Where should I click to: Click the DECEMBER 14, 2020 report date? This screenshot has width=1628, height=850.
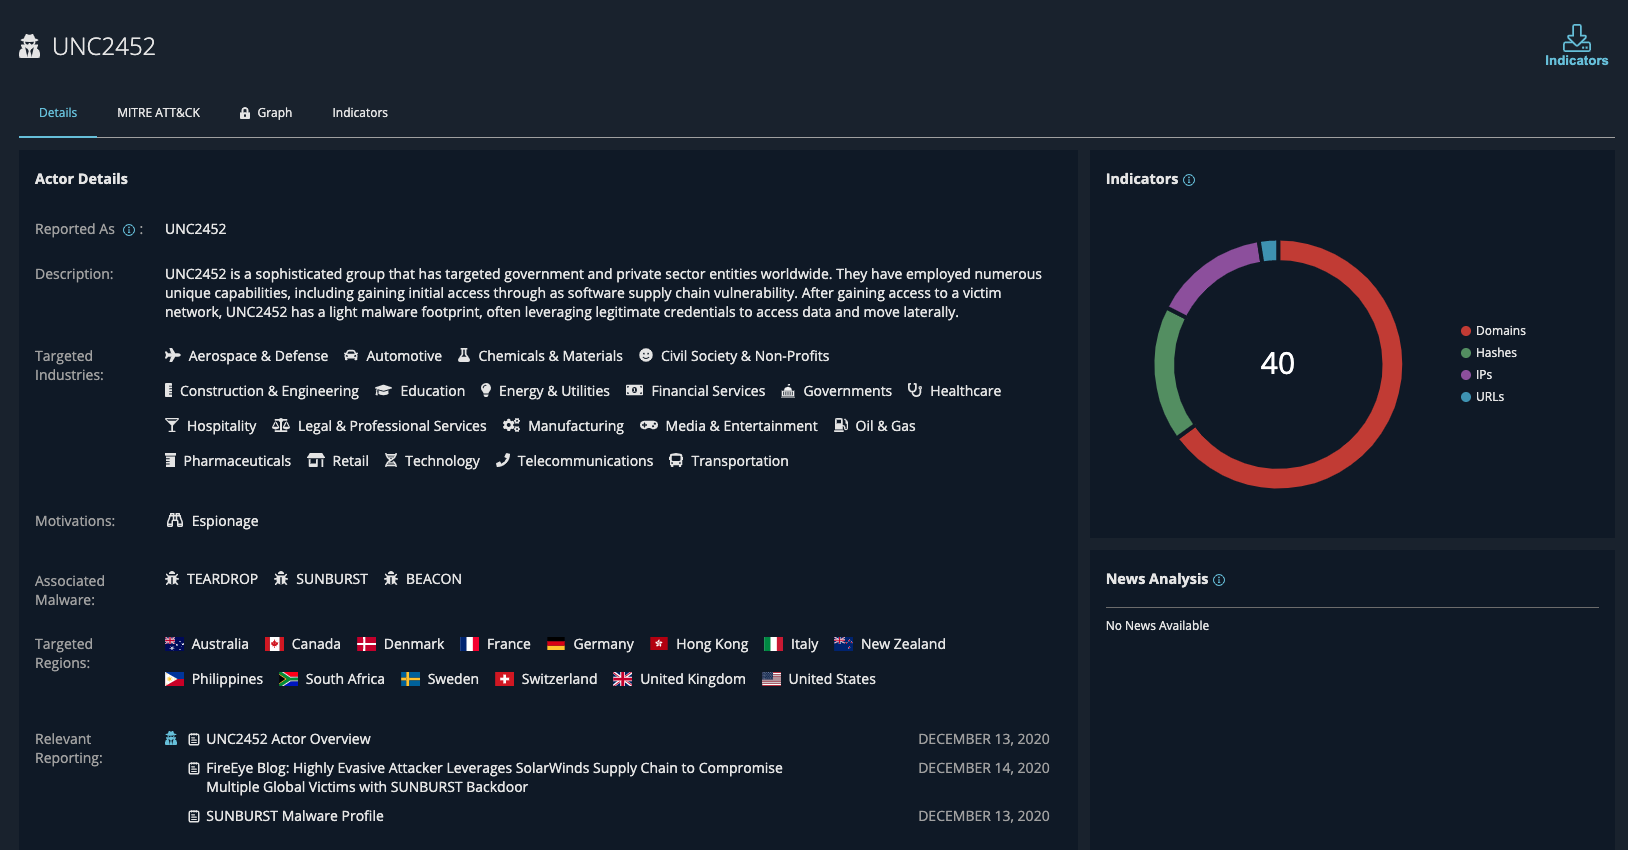point(984,768)
